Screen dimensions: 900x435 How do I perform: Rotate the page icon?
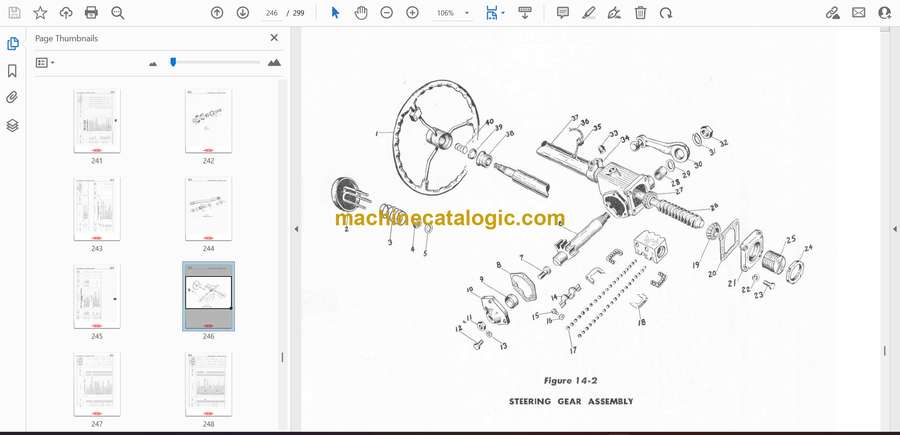click(666, 13)
